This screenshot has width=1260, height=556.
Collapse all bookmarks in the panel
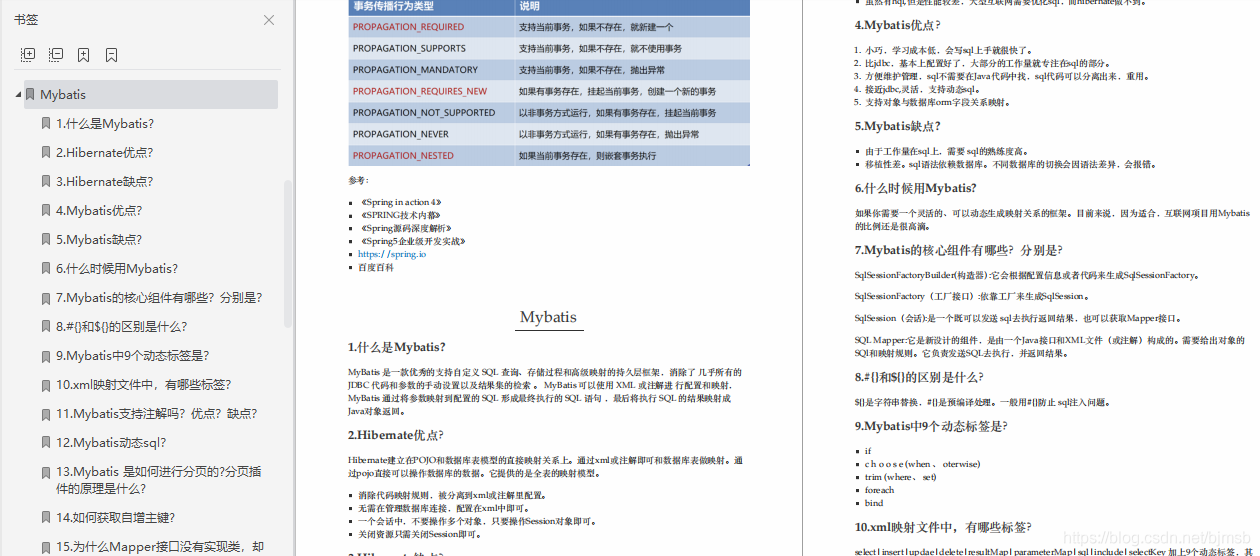pos(56,55)
